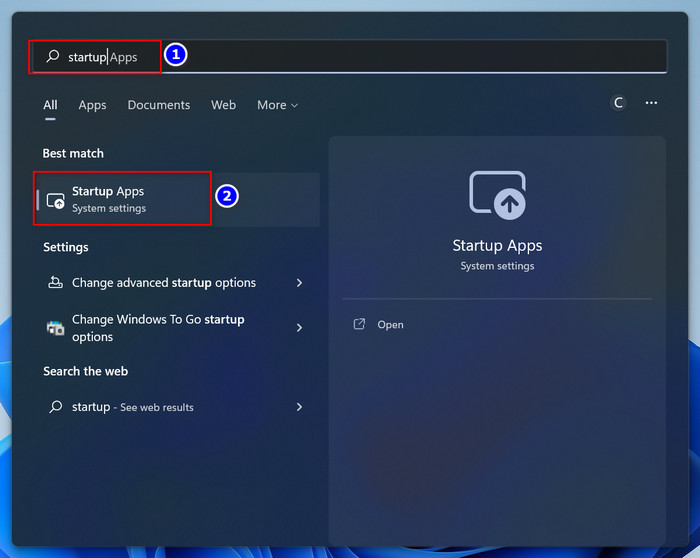Switch to the Web filter tab
The height and width of the screenshot is (558, 700).
[x=224, y=105]
